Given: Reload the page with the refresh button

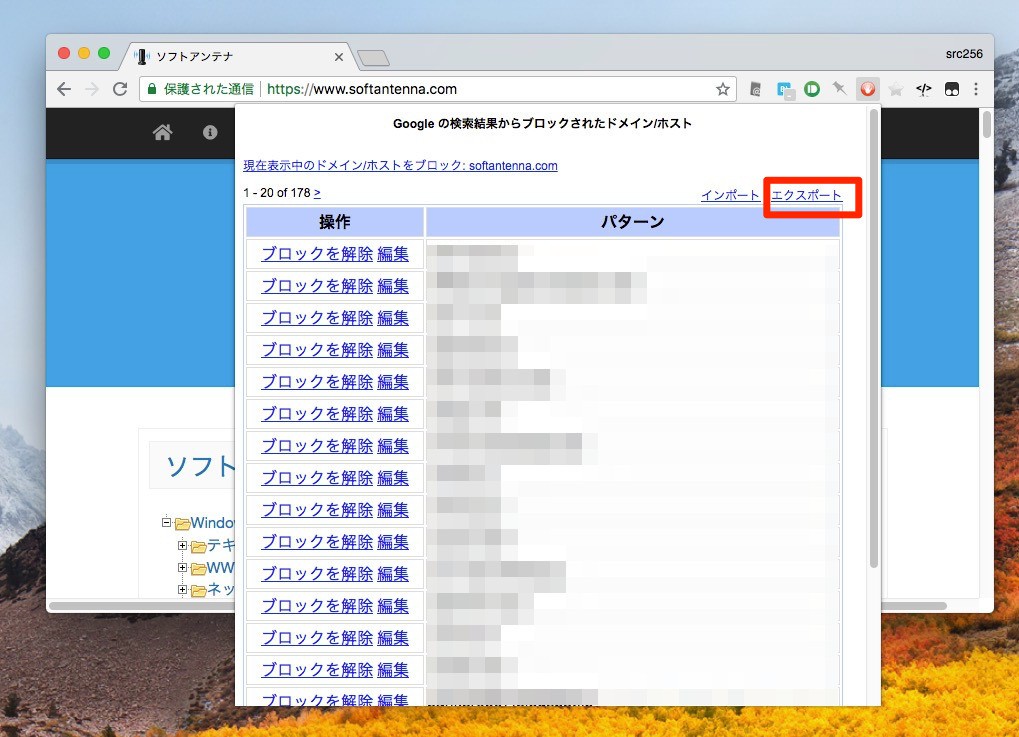Looking at the screenshot, I should 120,89.
